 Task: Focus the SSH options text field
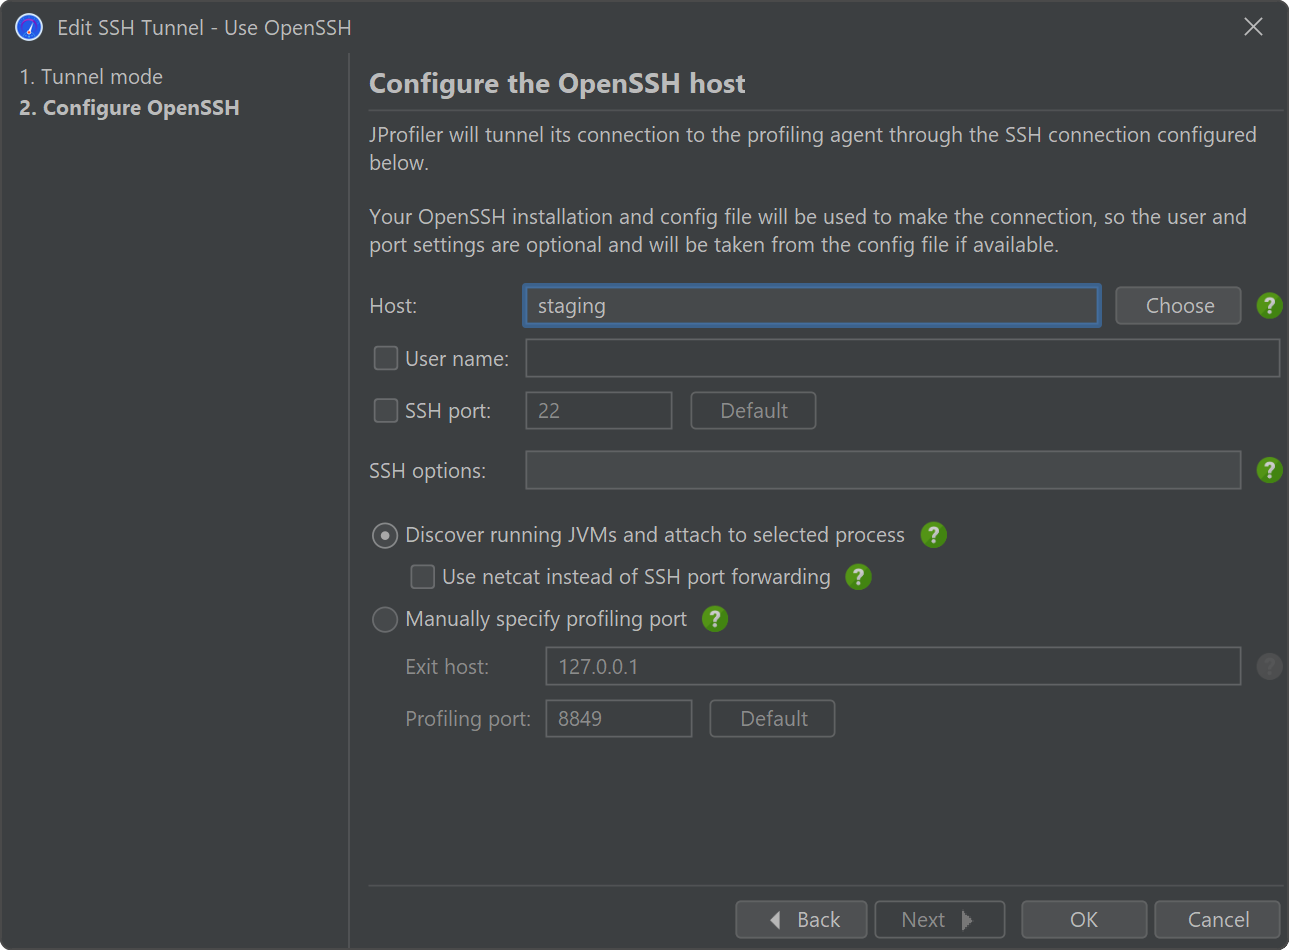(882, 470)
